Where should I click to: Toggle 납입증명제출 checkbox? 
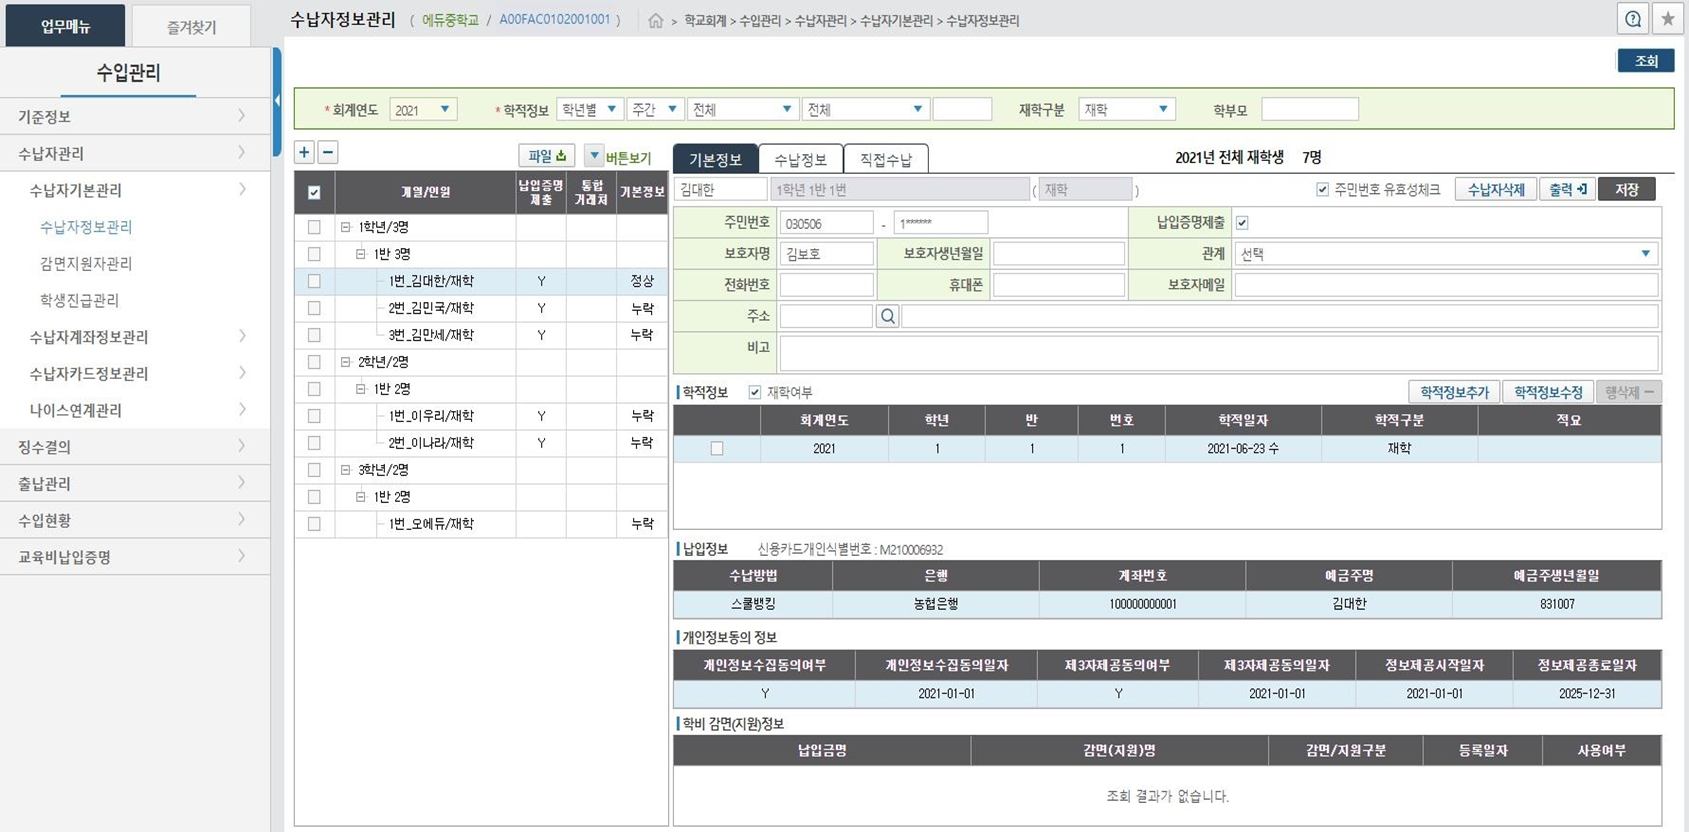1242,223
